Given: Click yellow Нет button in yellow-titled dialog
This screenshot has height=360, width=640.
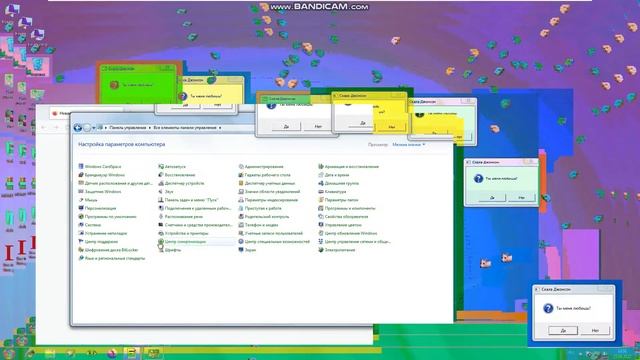Looking at the screenshot, I should click(391, 127).
